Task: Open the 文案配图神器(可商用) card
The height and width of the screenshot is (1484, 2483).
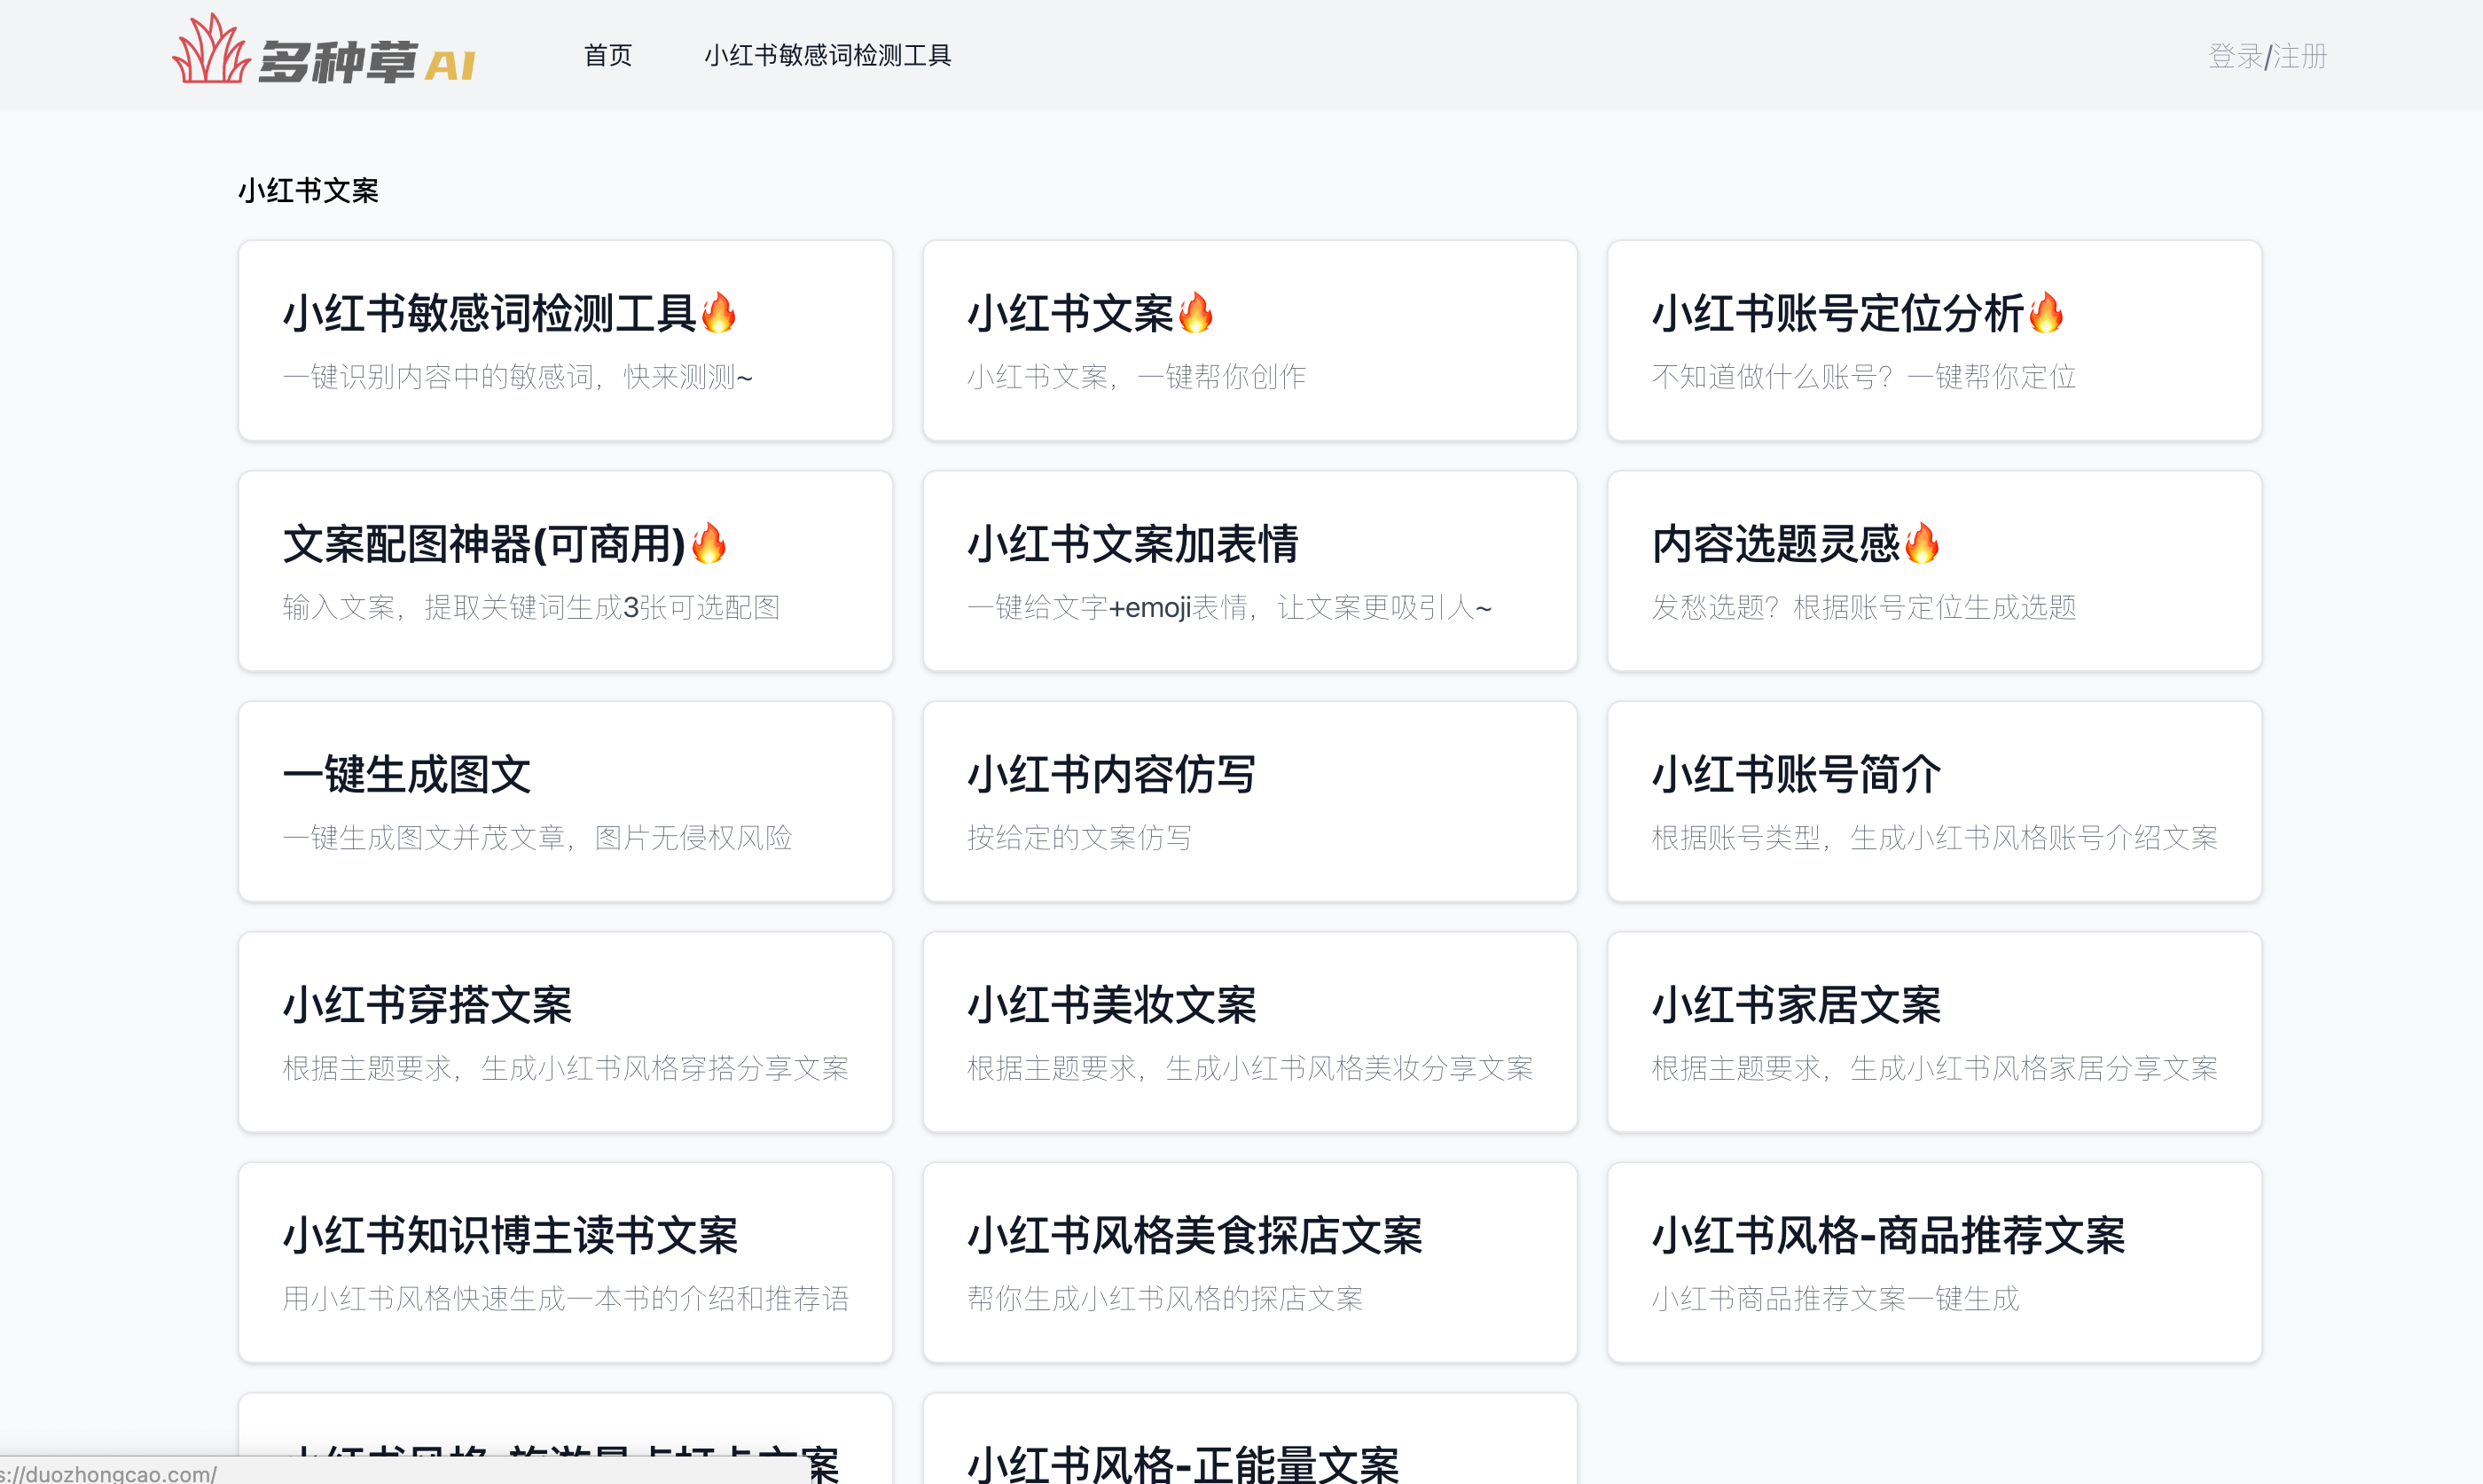Action: (x=565, y=571)
